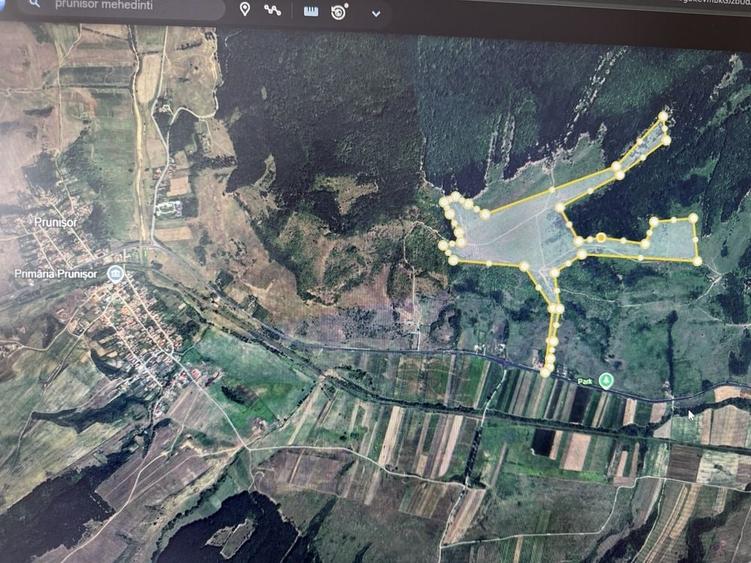The width and height of the screenshot is (751, 563).
Task: Click the Prunișor village label
Action: click(56, 222)
